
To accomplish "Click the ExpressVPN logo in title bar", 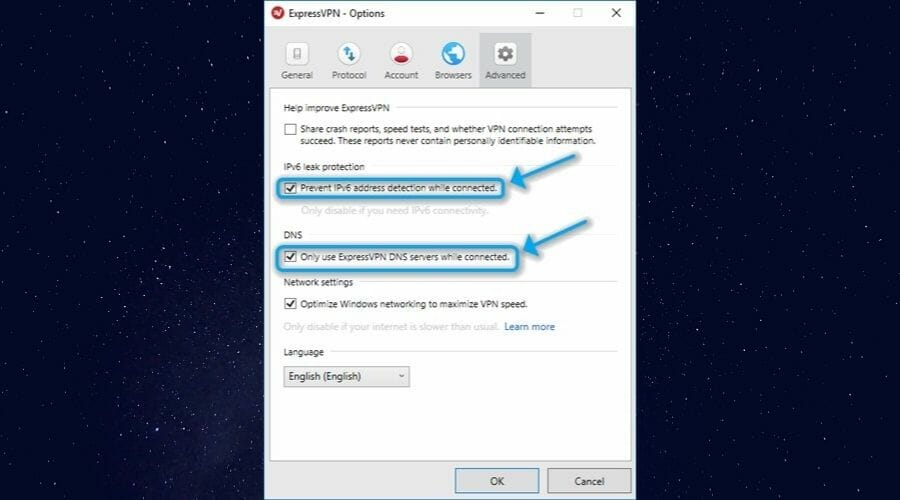I will point(278,13).
